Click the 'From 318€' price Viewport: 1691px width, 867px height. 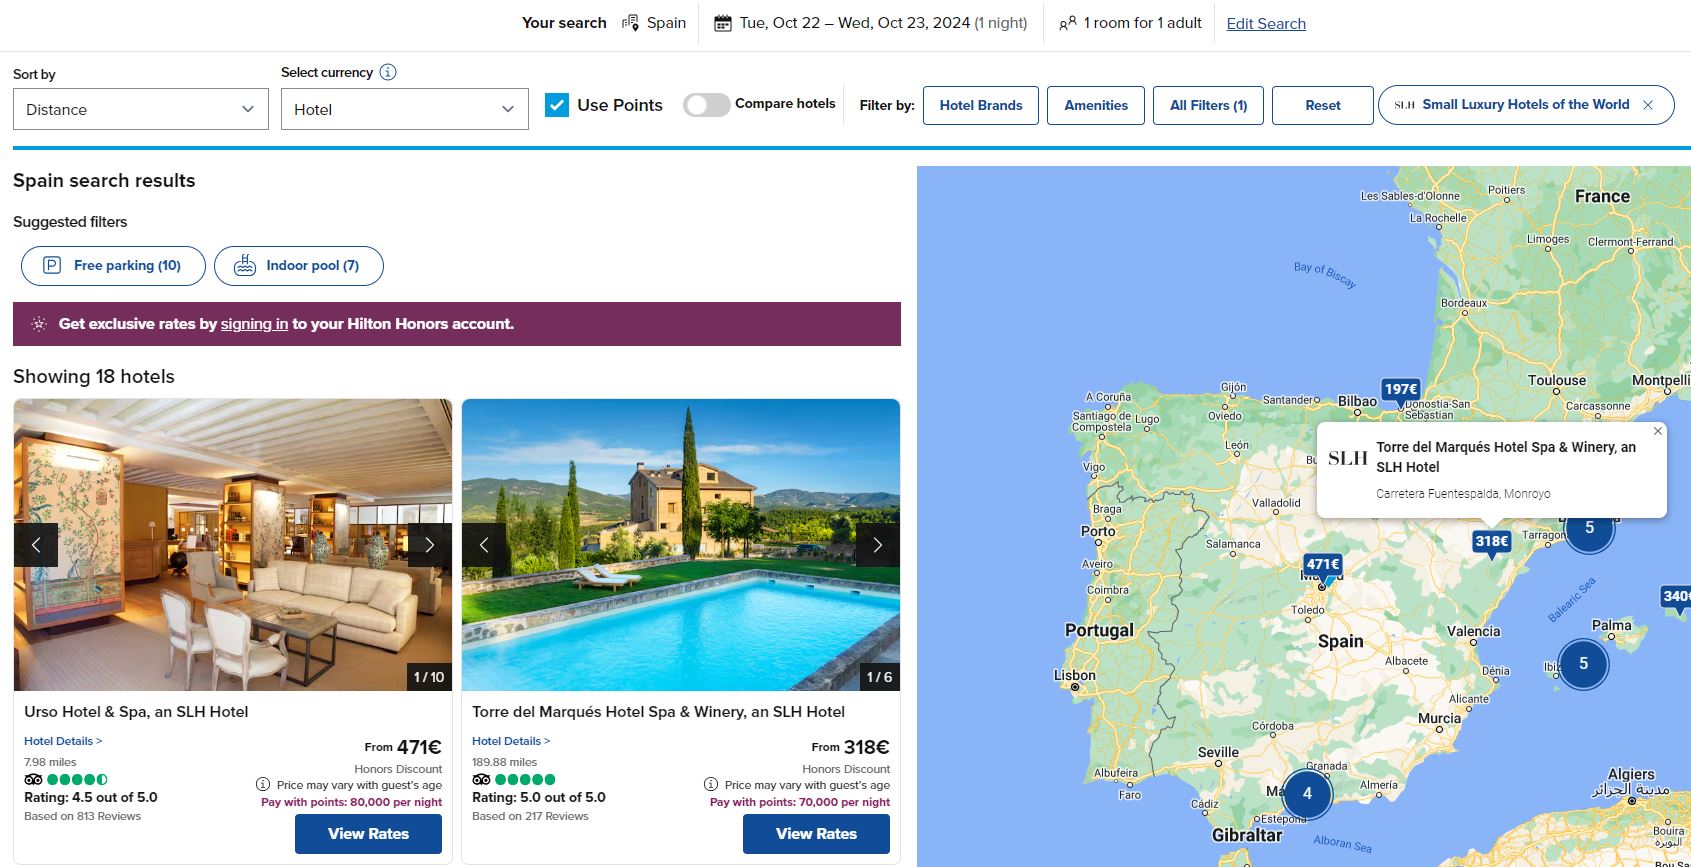pos(851,747)
